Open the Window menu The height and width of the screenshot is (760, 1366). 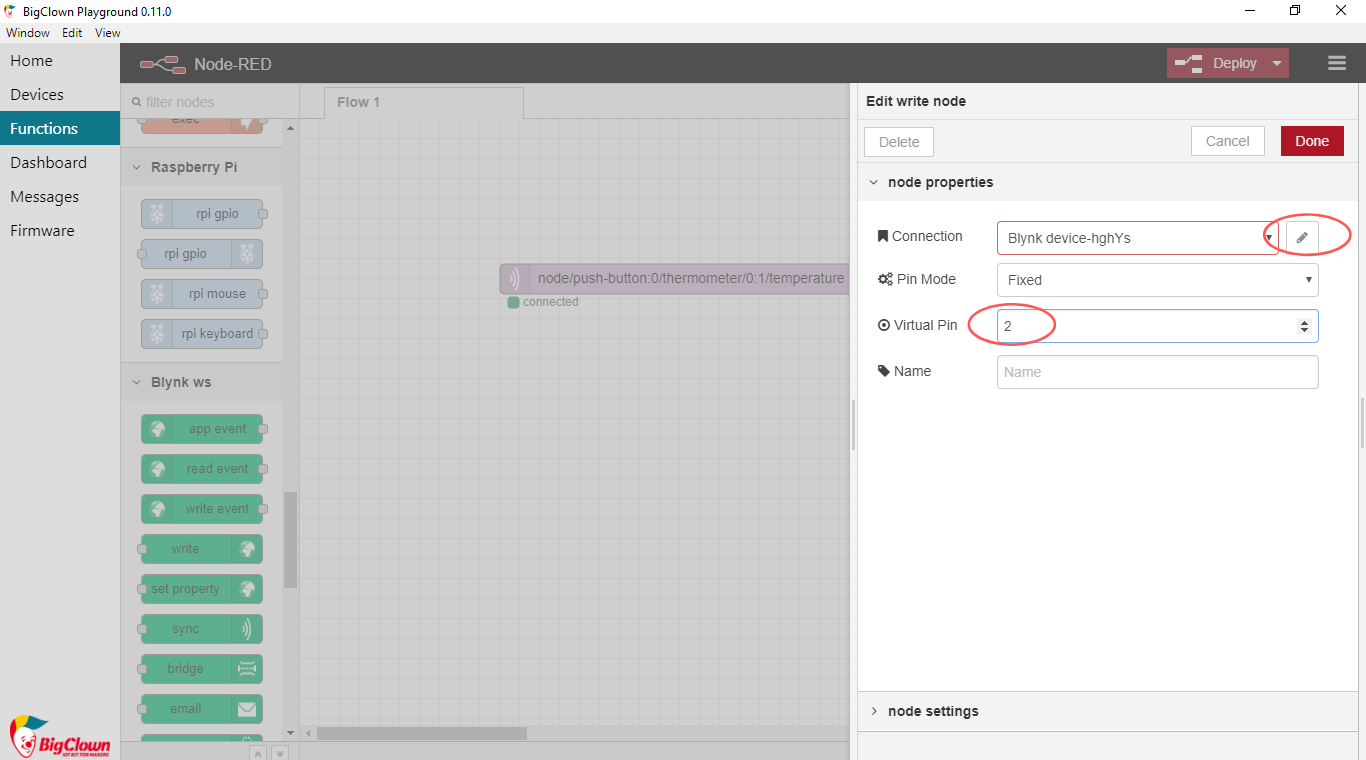[x=27, y=32]
